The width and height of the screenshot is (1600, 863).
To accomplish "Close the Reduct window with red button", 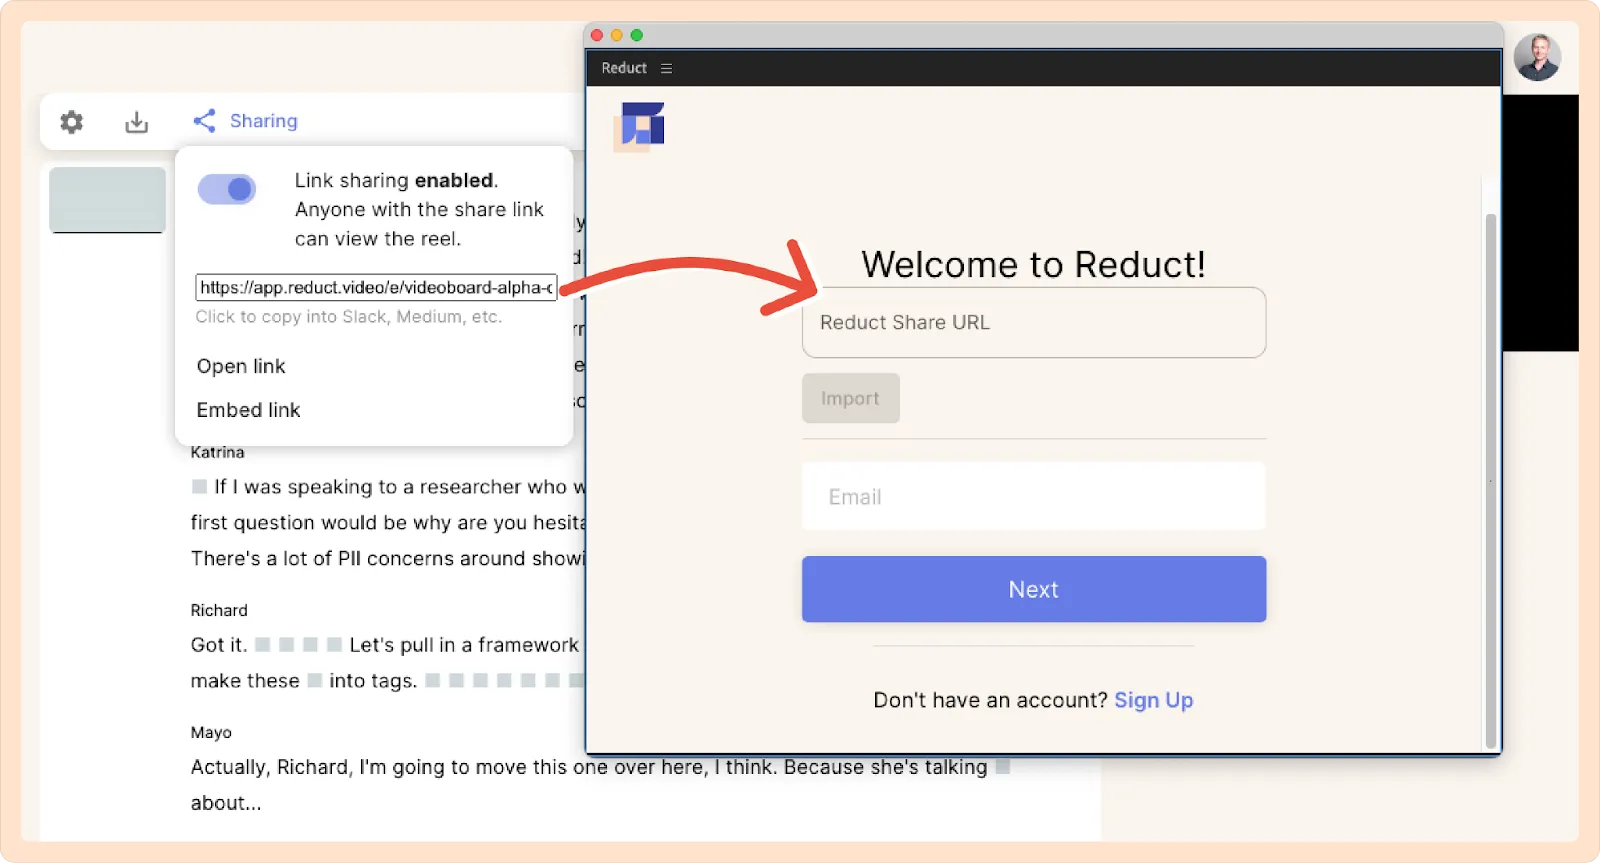I will [597, 35].
